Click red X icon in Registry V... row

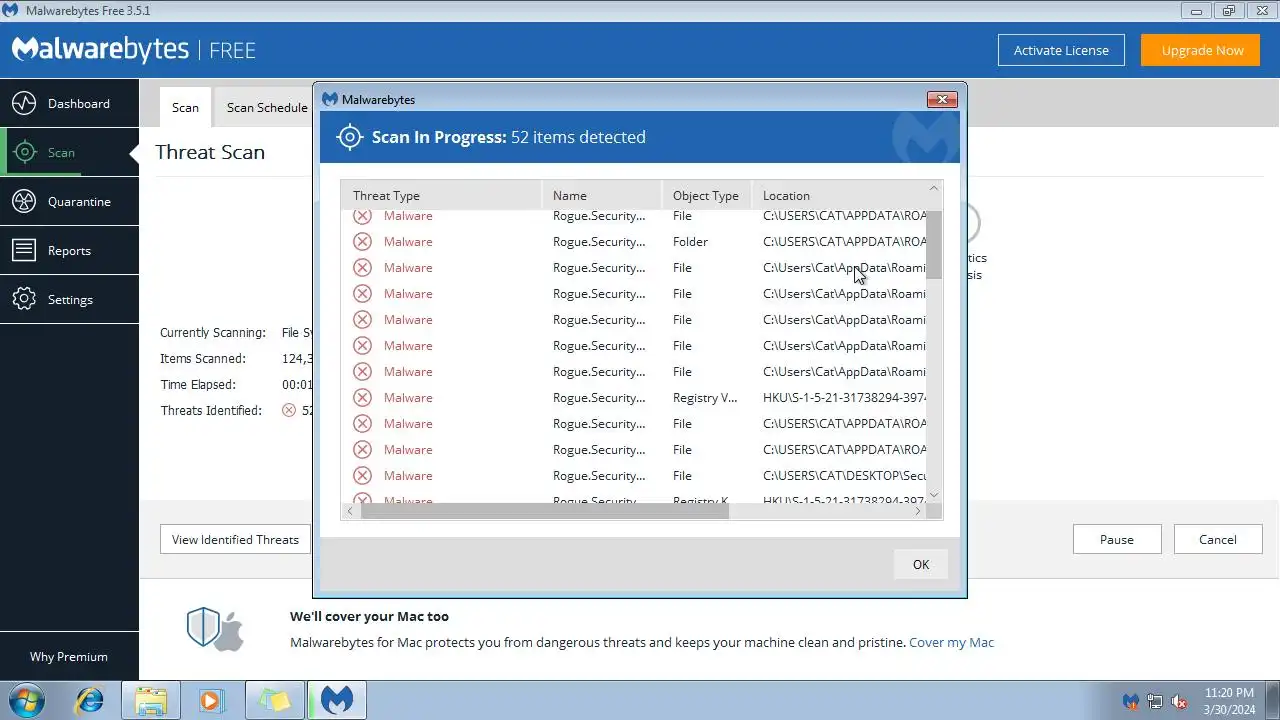click(x=362, y=397)
